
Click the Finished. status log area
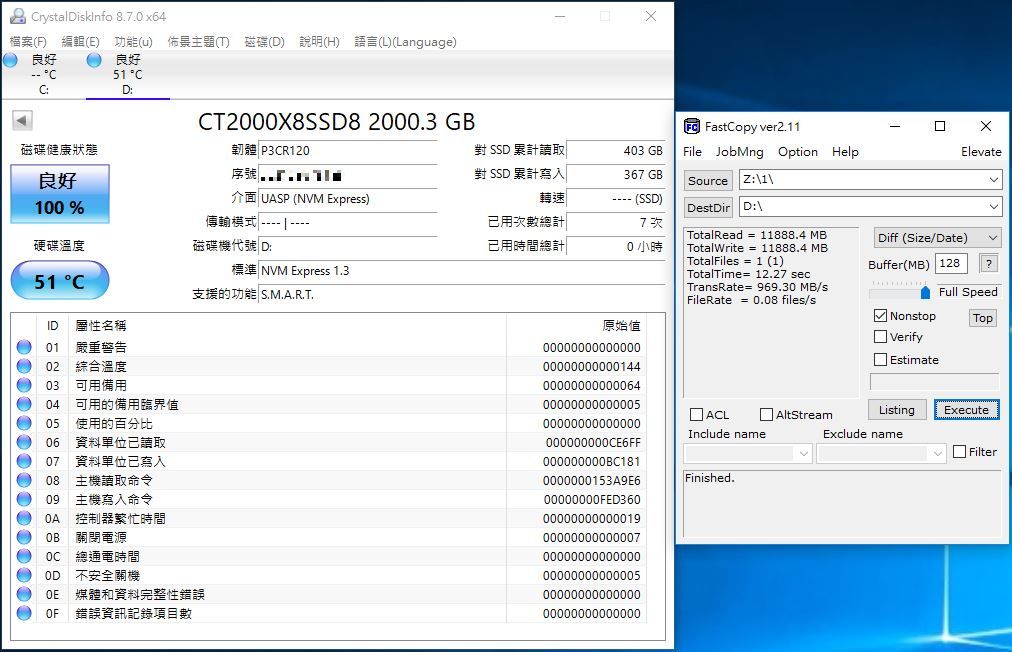click(x=842, y=504)
